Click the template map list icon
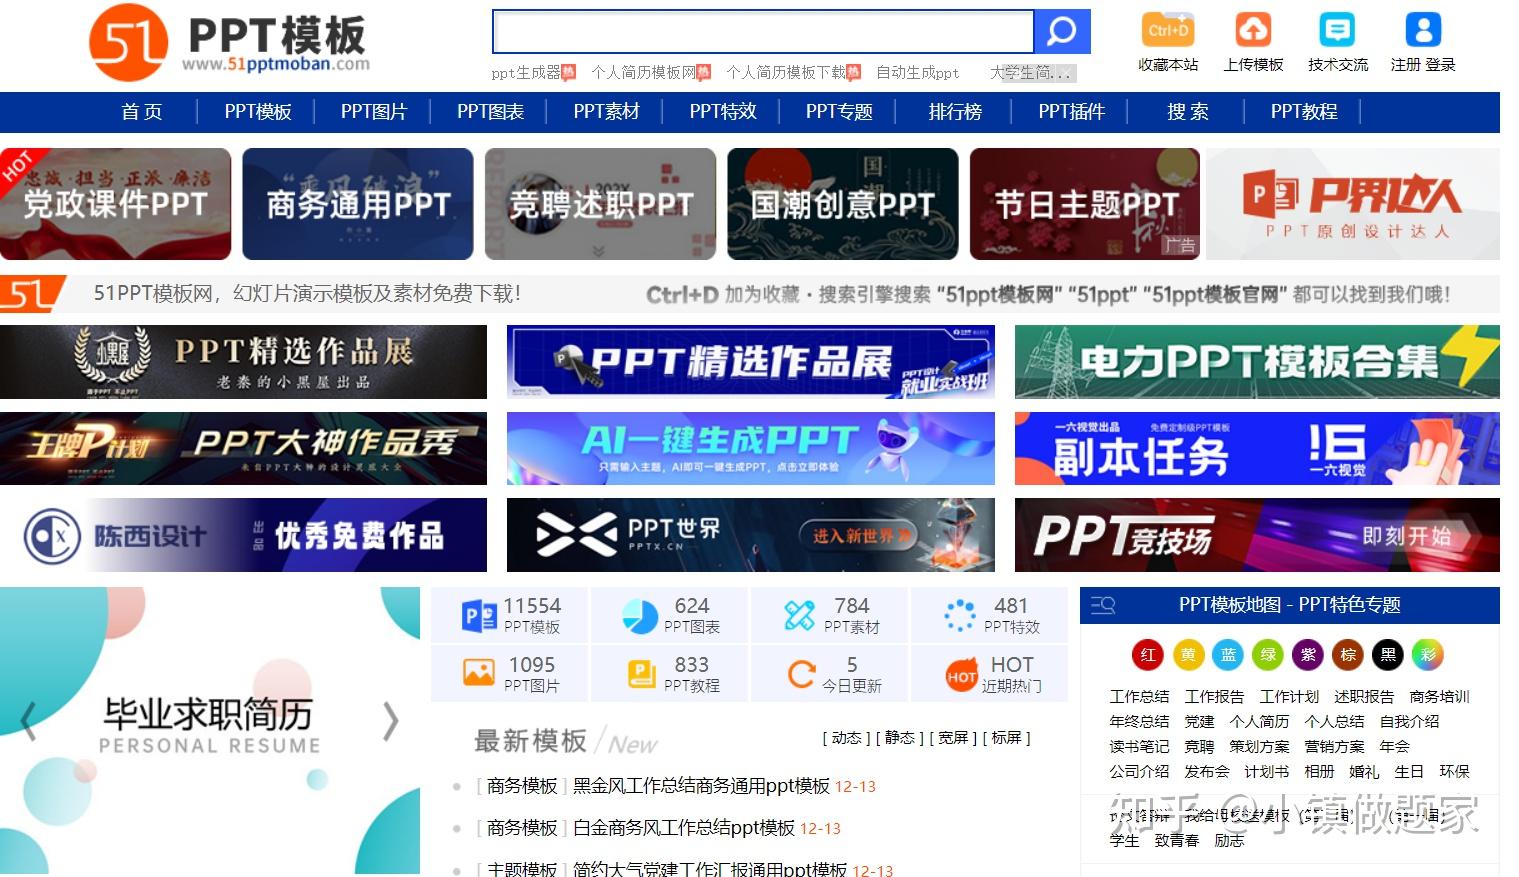The width and height of the screenshot is (1519, 877). 1103,605
